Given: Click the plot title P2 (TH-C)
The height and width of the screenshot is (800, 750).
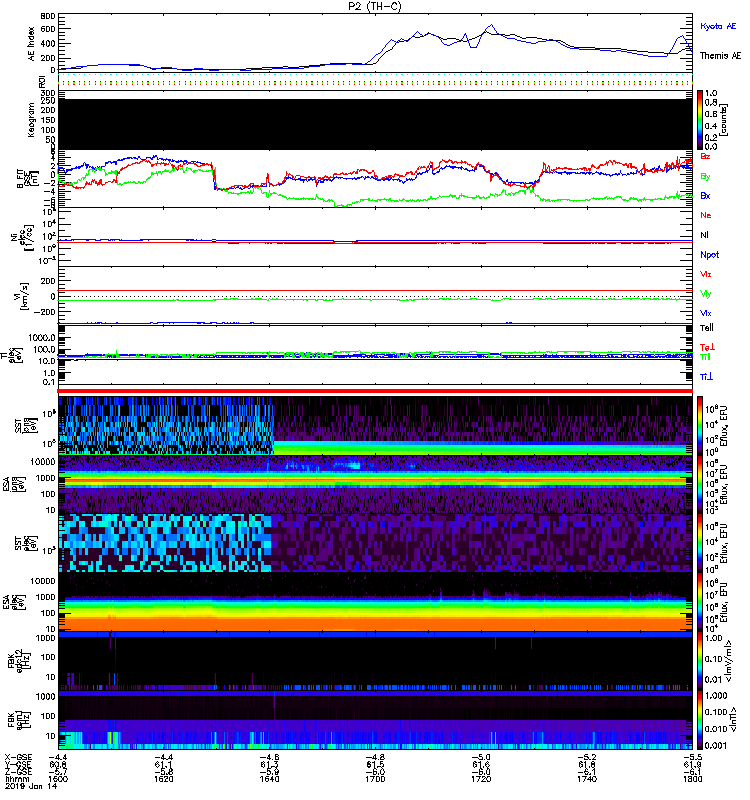Looking at the screenshot, I should [x=375, y=6].
